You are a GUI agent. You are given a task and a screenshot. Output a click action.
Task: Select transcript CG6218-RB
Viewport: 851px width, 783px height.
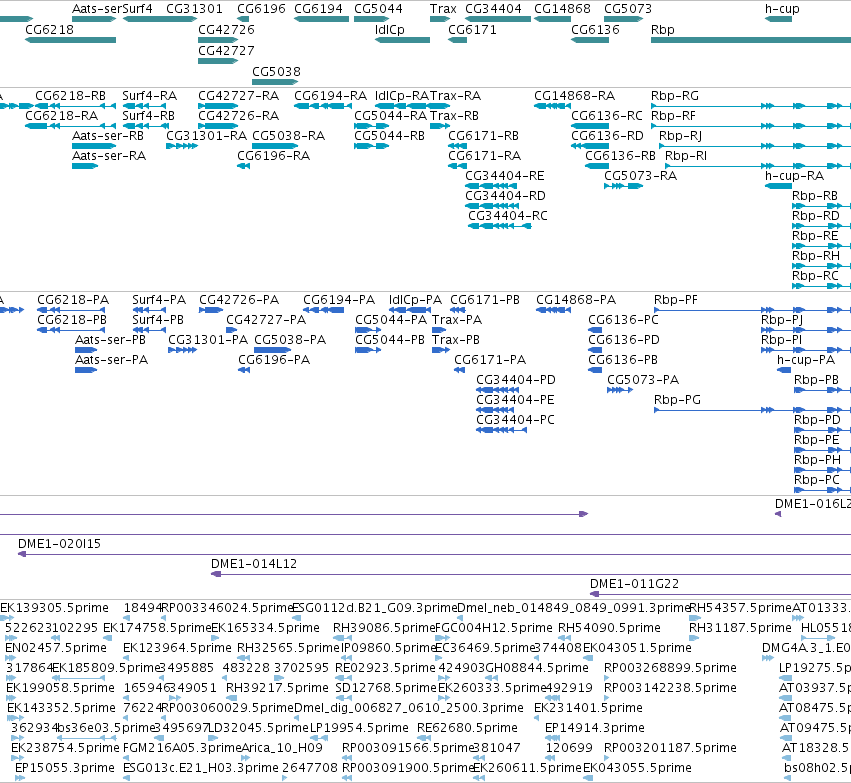(x=75, y=106)
